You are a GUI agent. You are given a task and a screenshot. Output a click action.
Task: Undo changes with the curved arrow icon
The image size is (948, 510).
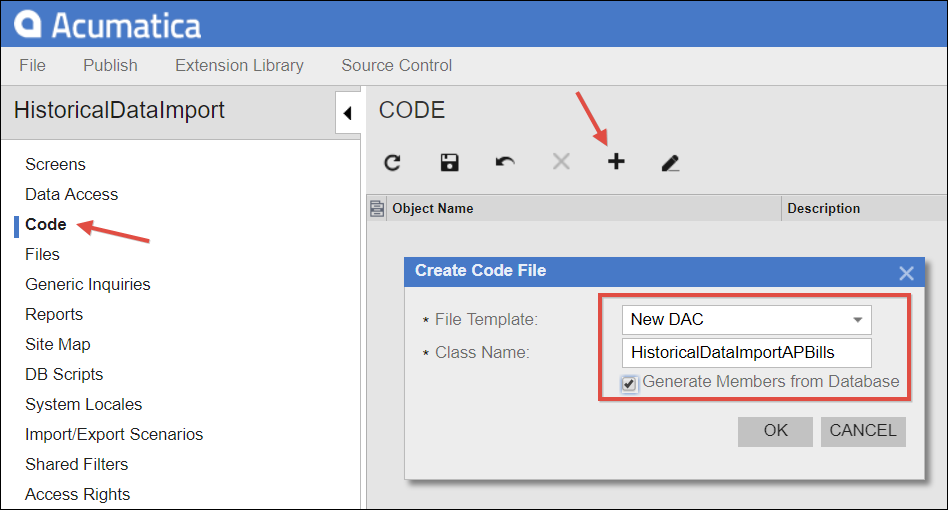click(x=505, y=162)
